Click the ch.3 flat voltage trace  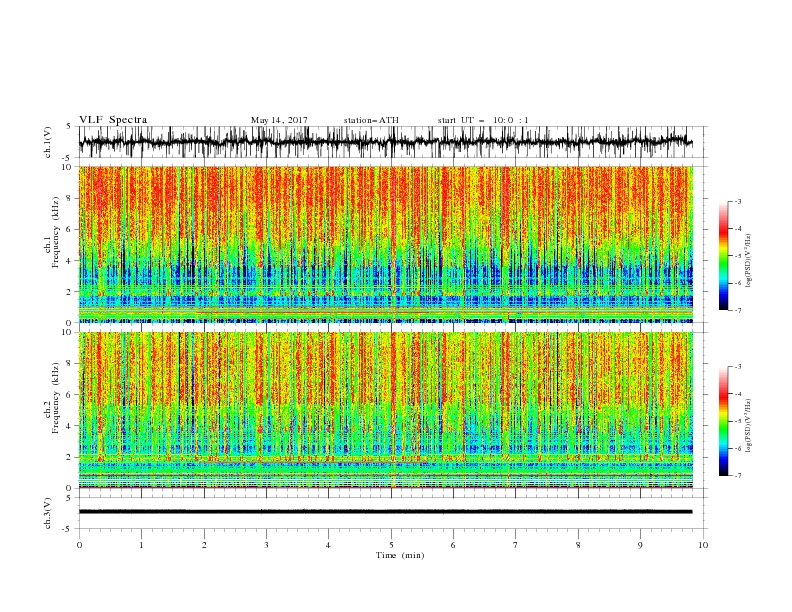pos(386,512)
